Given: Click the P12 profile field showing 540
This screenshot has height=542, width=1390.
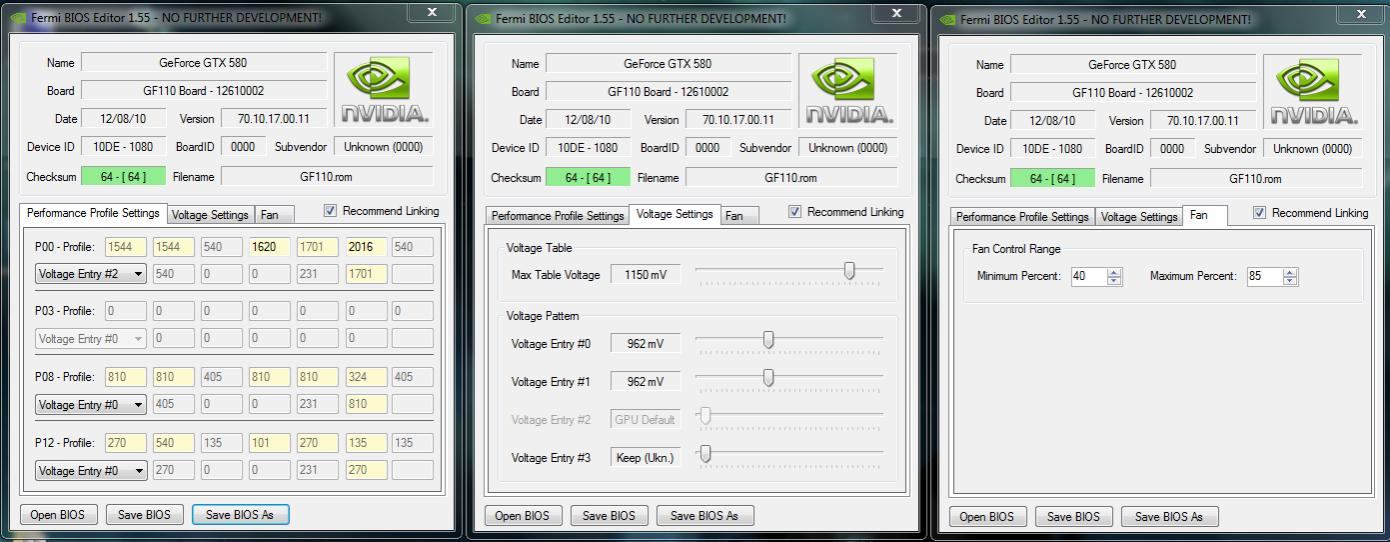Looking at the screenshot, I should pyautogui.click(x=172, y=443).
